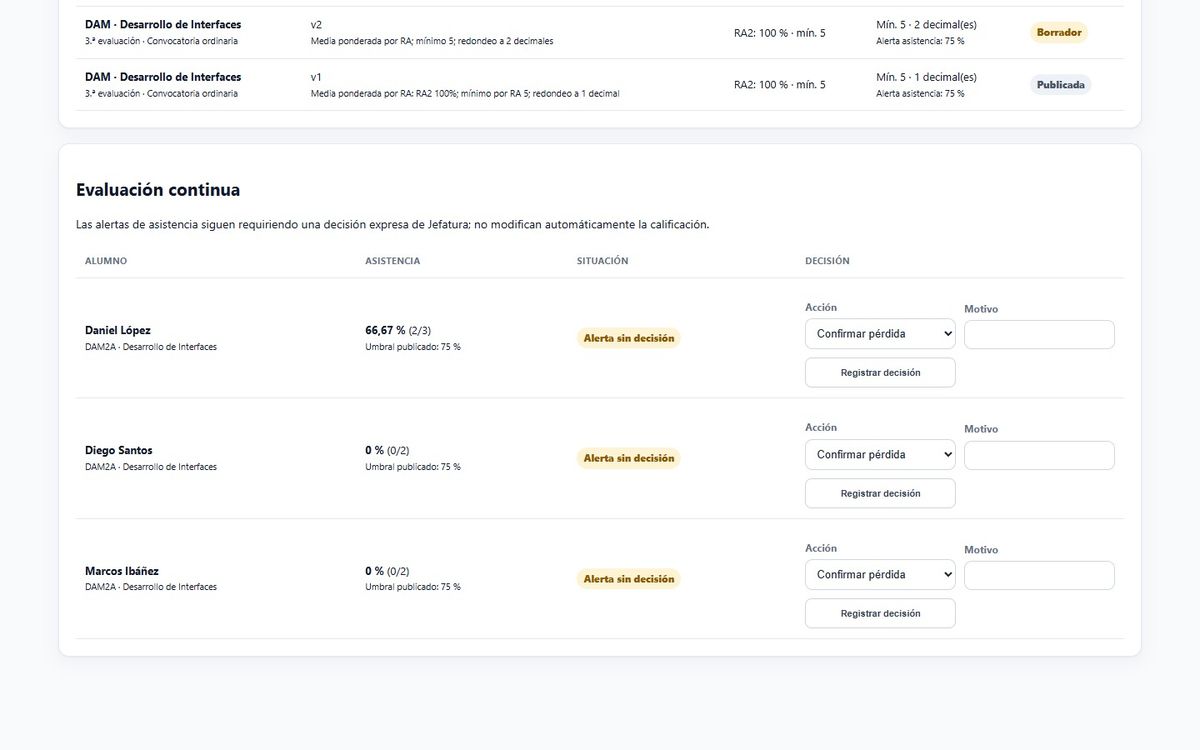Viewport: 1200px width, 750px height.
Task: Click the v1 version label
Action: 317,77
